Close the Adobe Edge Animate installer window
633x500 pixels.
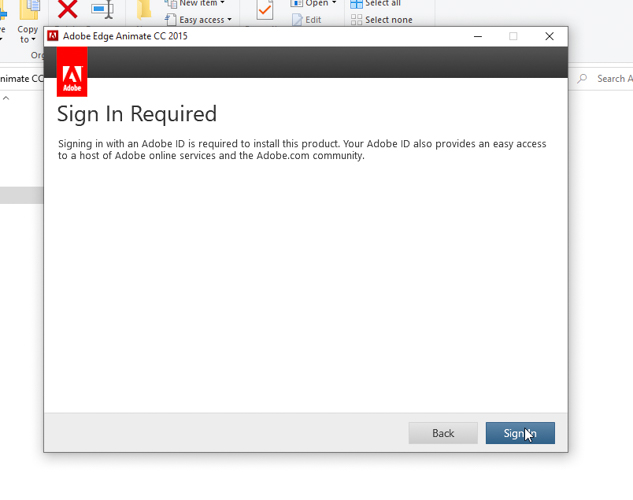[549, 36]
